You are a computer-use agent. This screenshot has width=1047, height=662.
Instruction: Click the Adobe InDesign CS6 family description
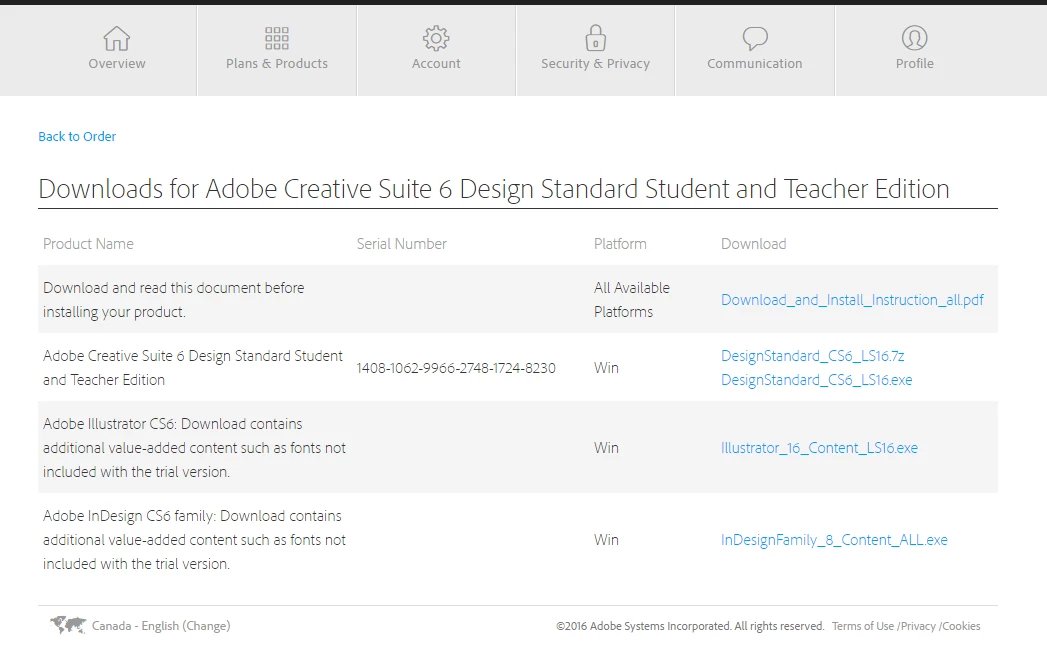[194, 540]
